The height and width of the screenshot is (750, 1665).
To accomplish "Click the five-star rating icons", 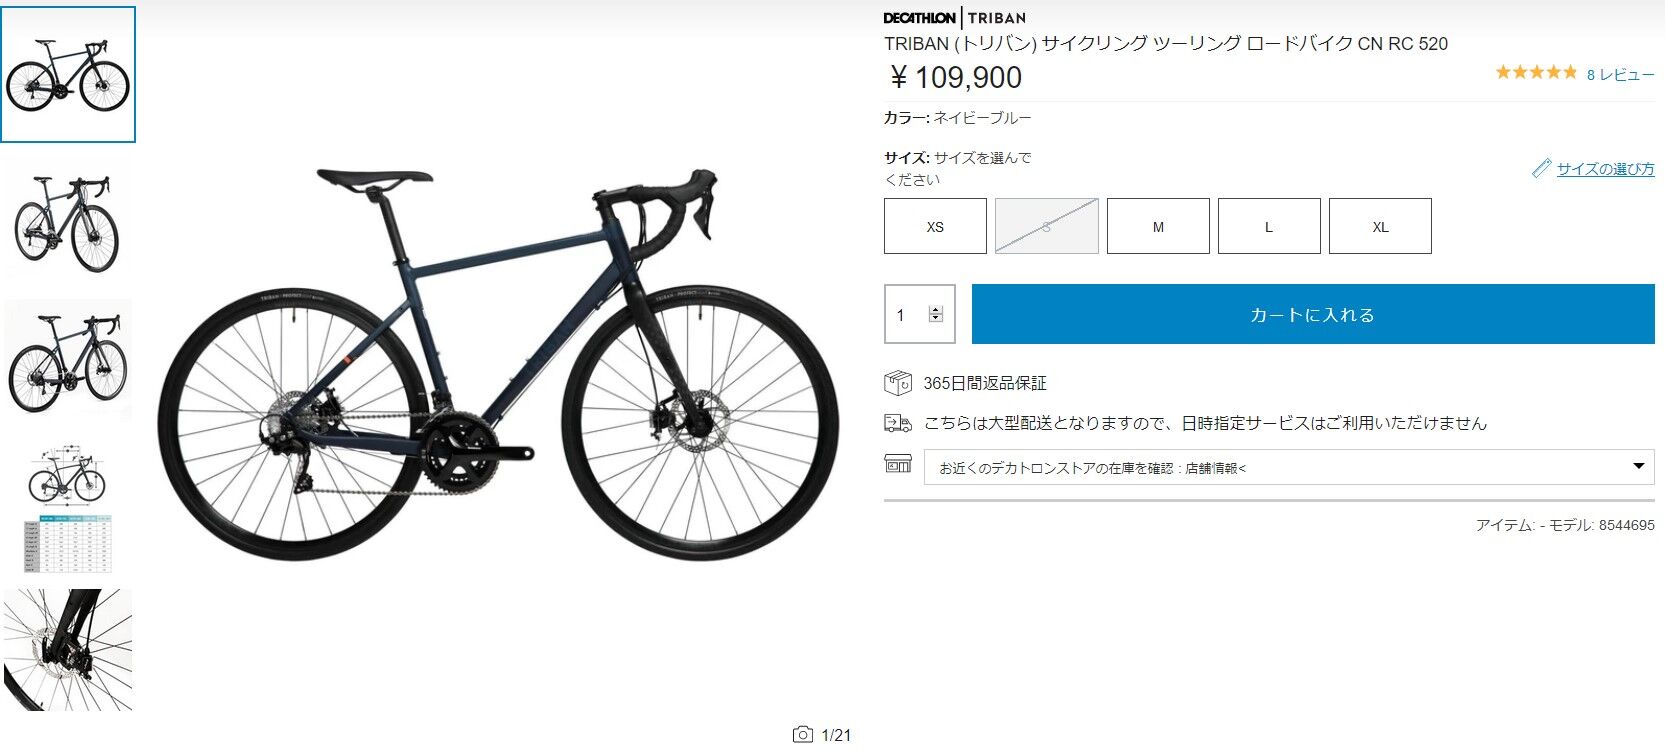I will pyautogui.click(x=1535, y=72).
